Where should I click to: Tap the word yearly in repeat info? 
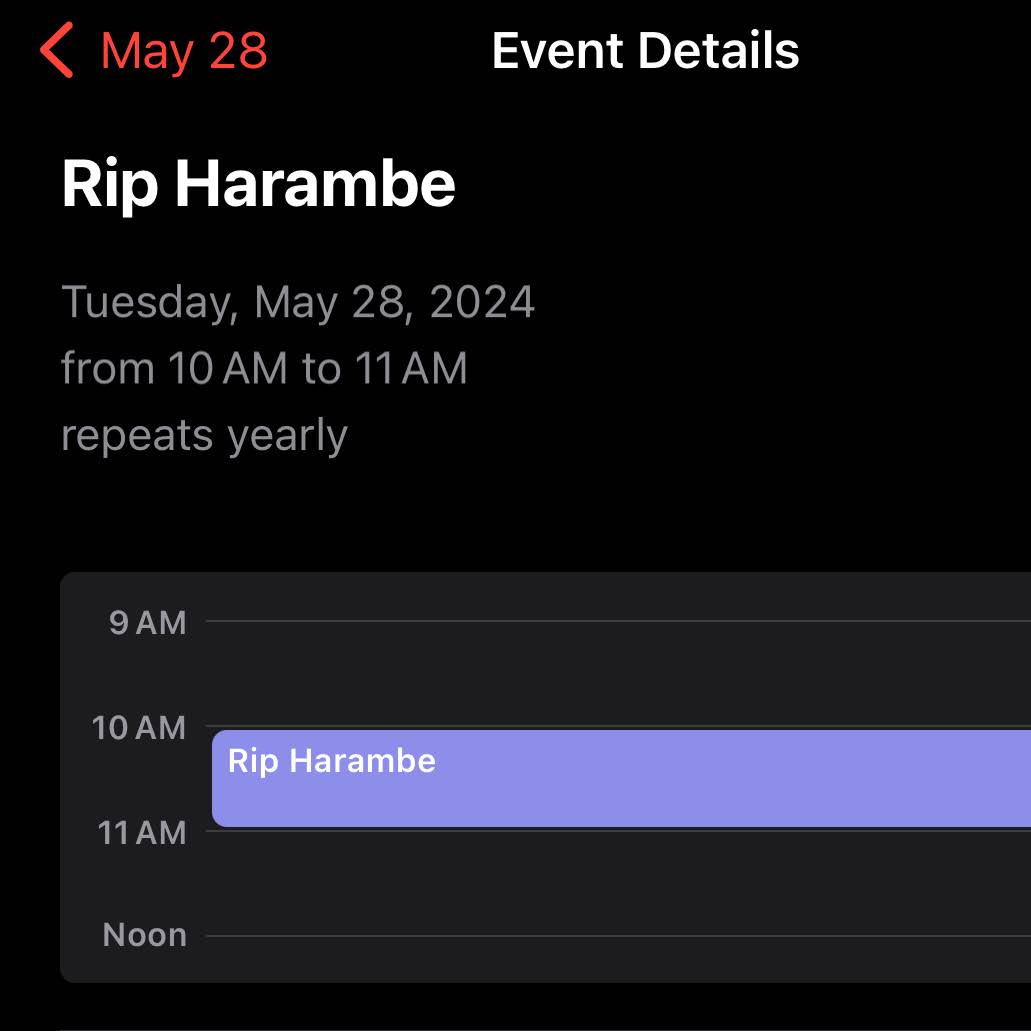(287, 436)
